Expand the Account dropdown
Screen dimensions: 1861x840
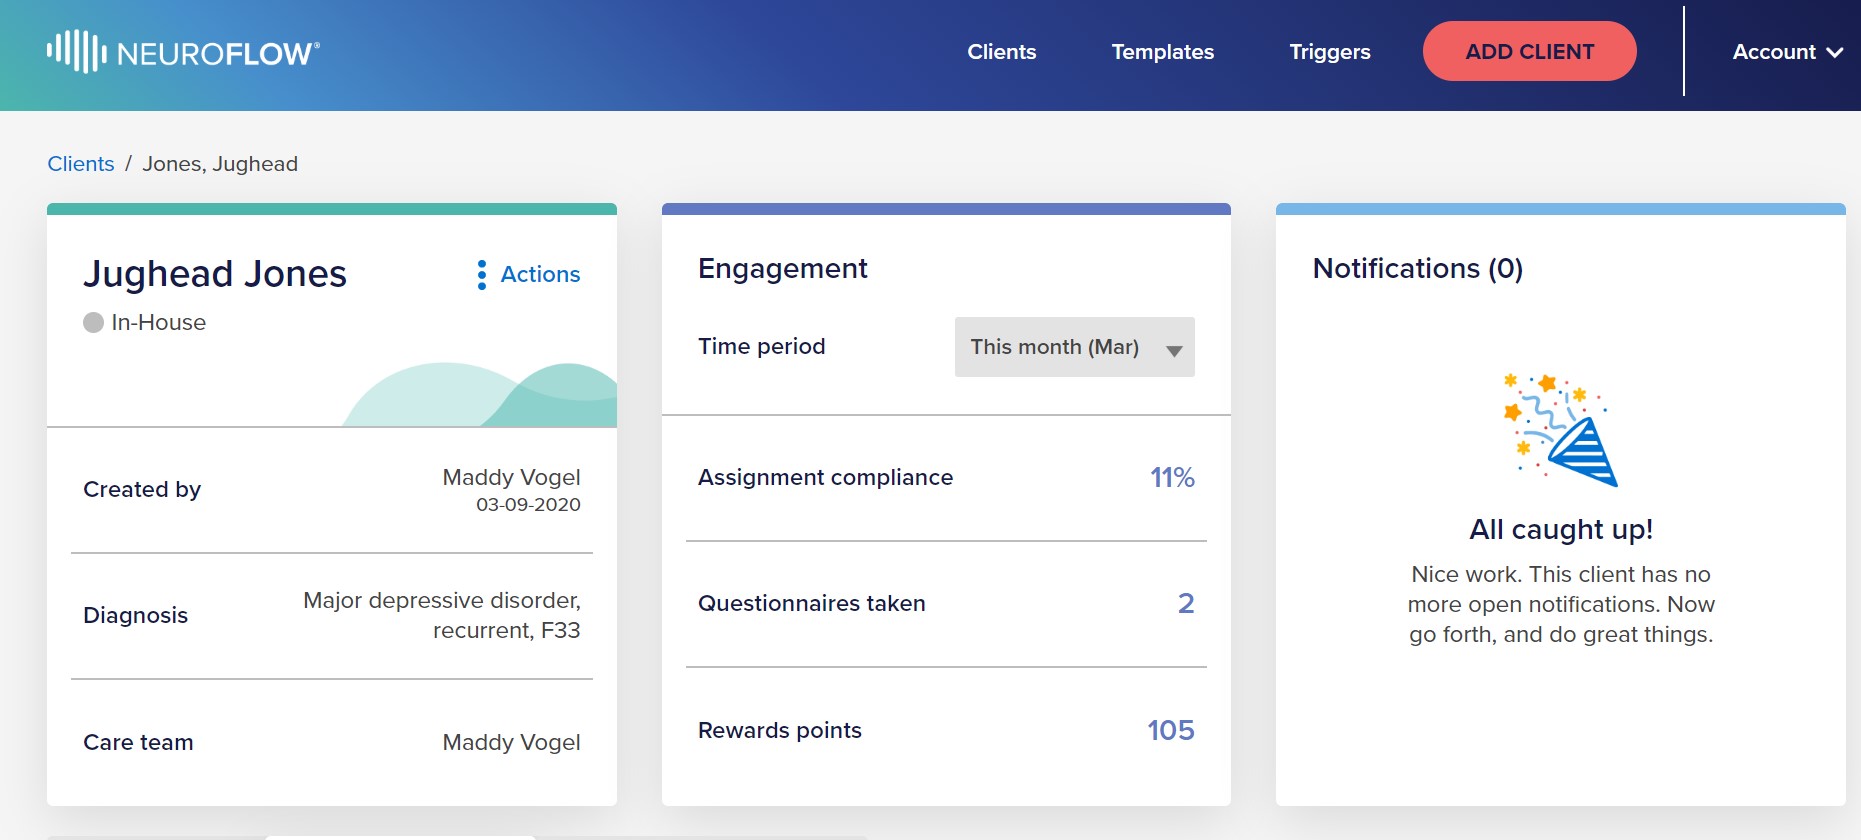tap(1787, 52)
